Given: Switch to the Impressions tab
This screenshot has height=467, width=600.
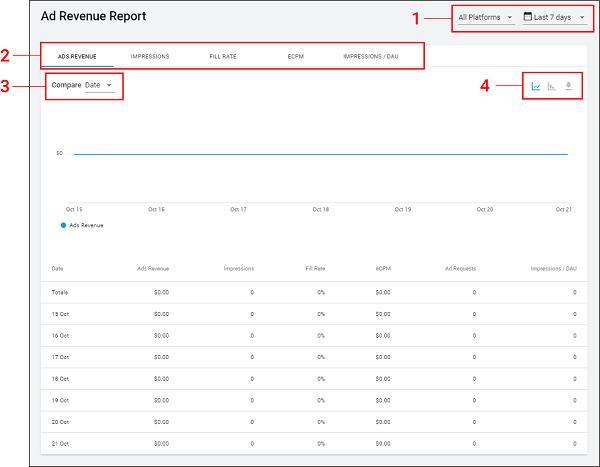Looking at the screenshot, I should (150, 56).
